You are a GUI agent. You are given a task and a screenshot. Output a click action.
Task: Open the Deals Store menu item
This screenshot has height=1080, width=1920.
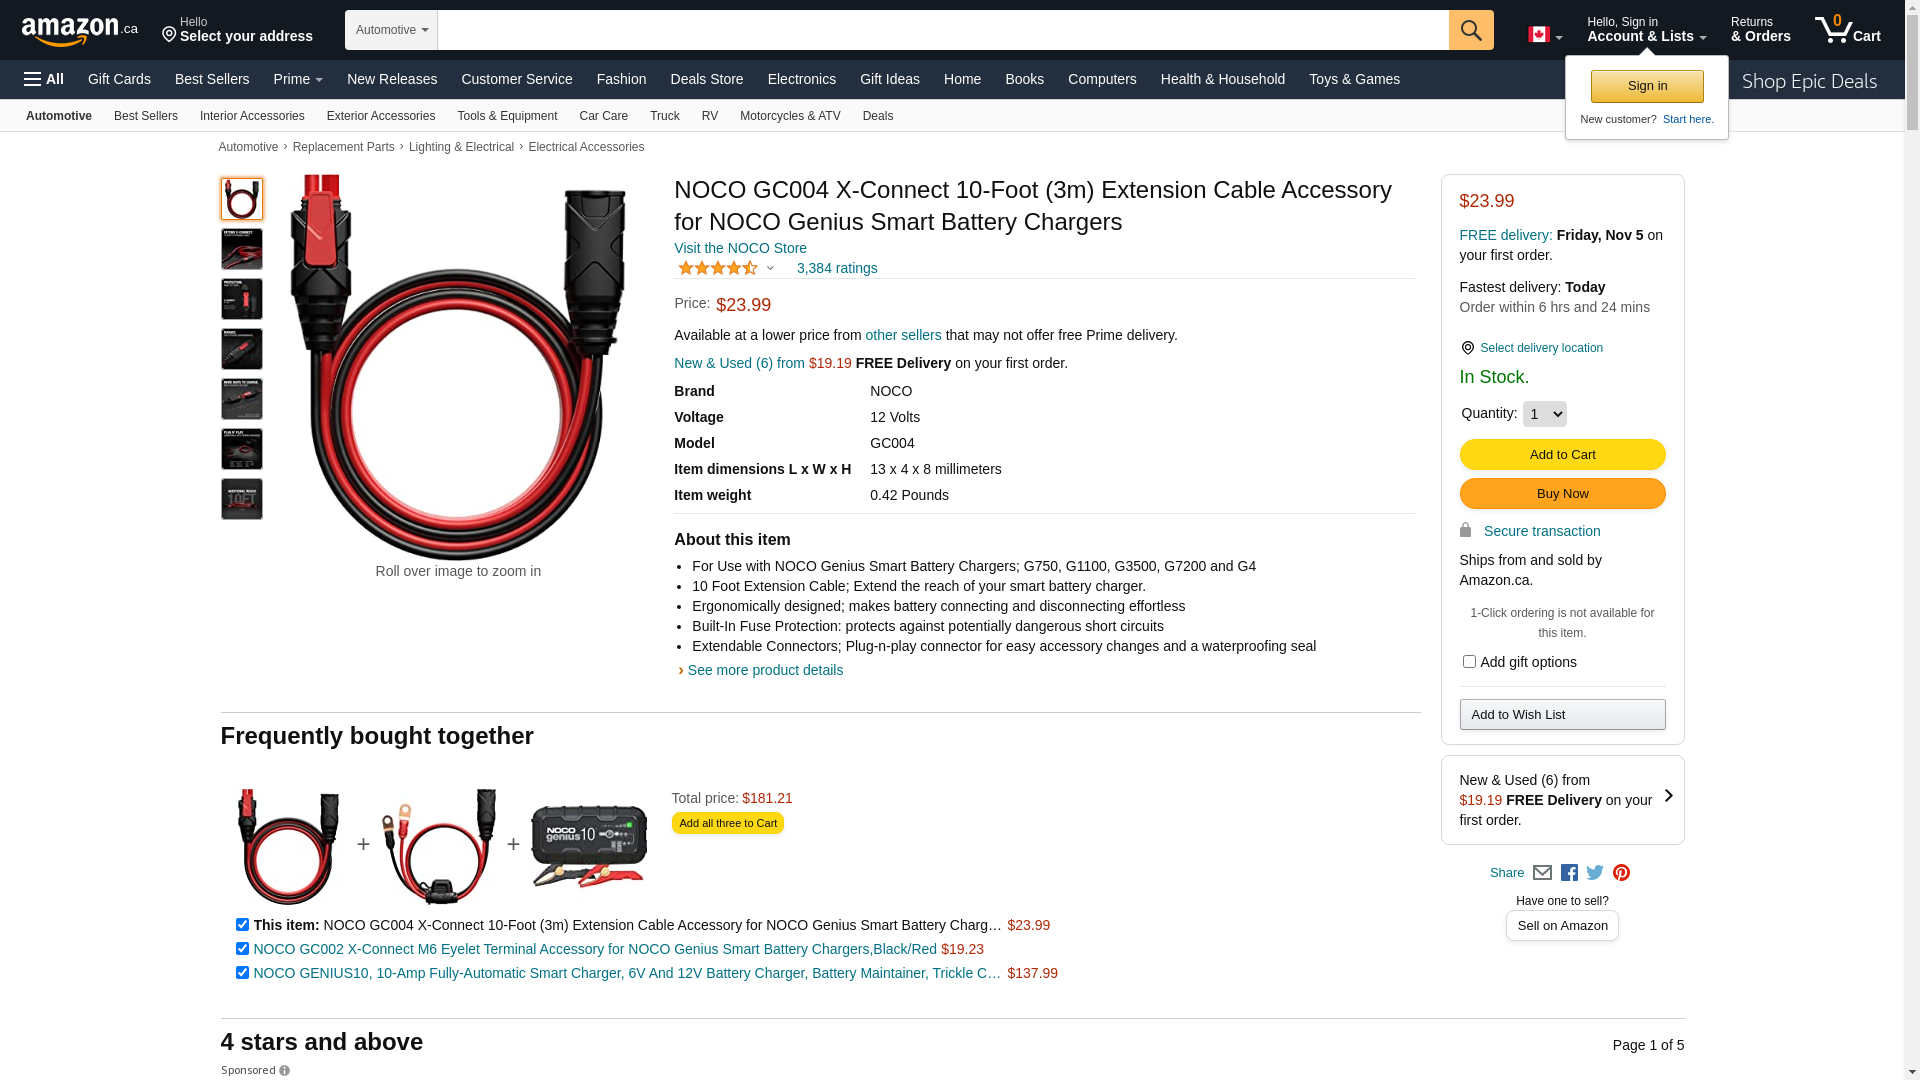pyautogui.click(x=707, y=79)
